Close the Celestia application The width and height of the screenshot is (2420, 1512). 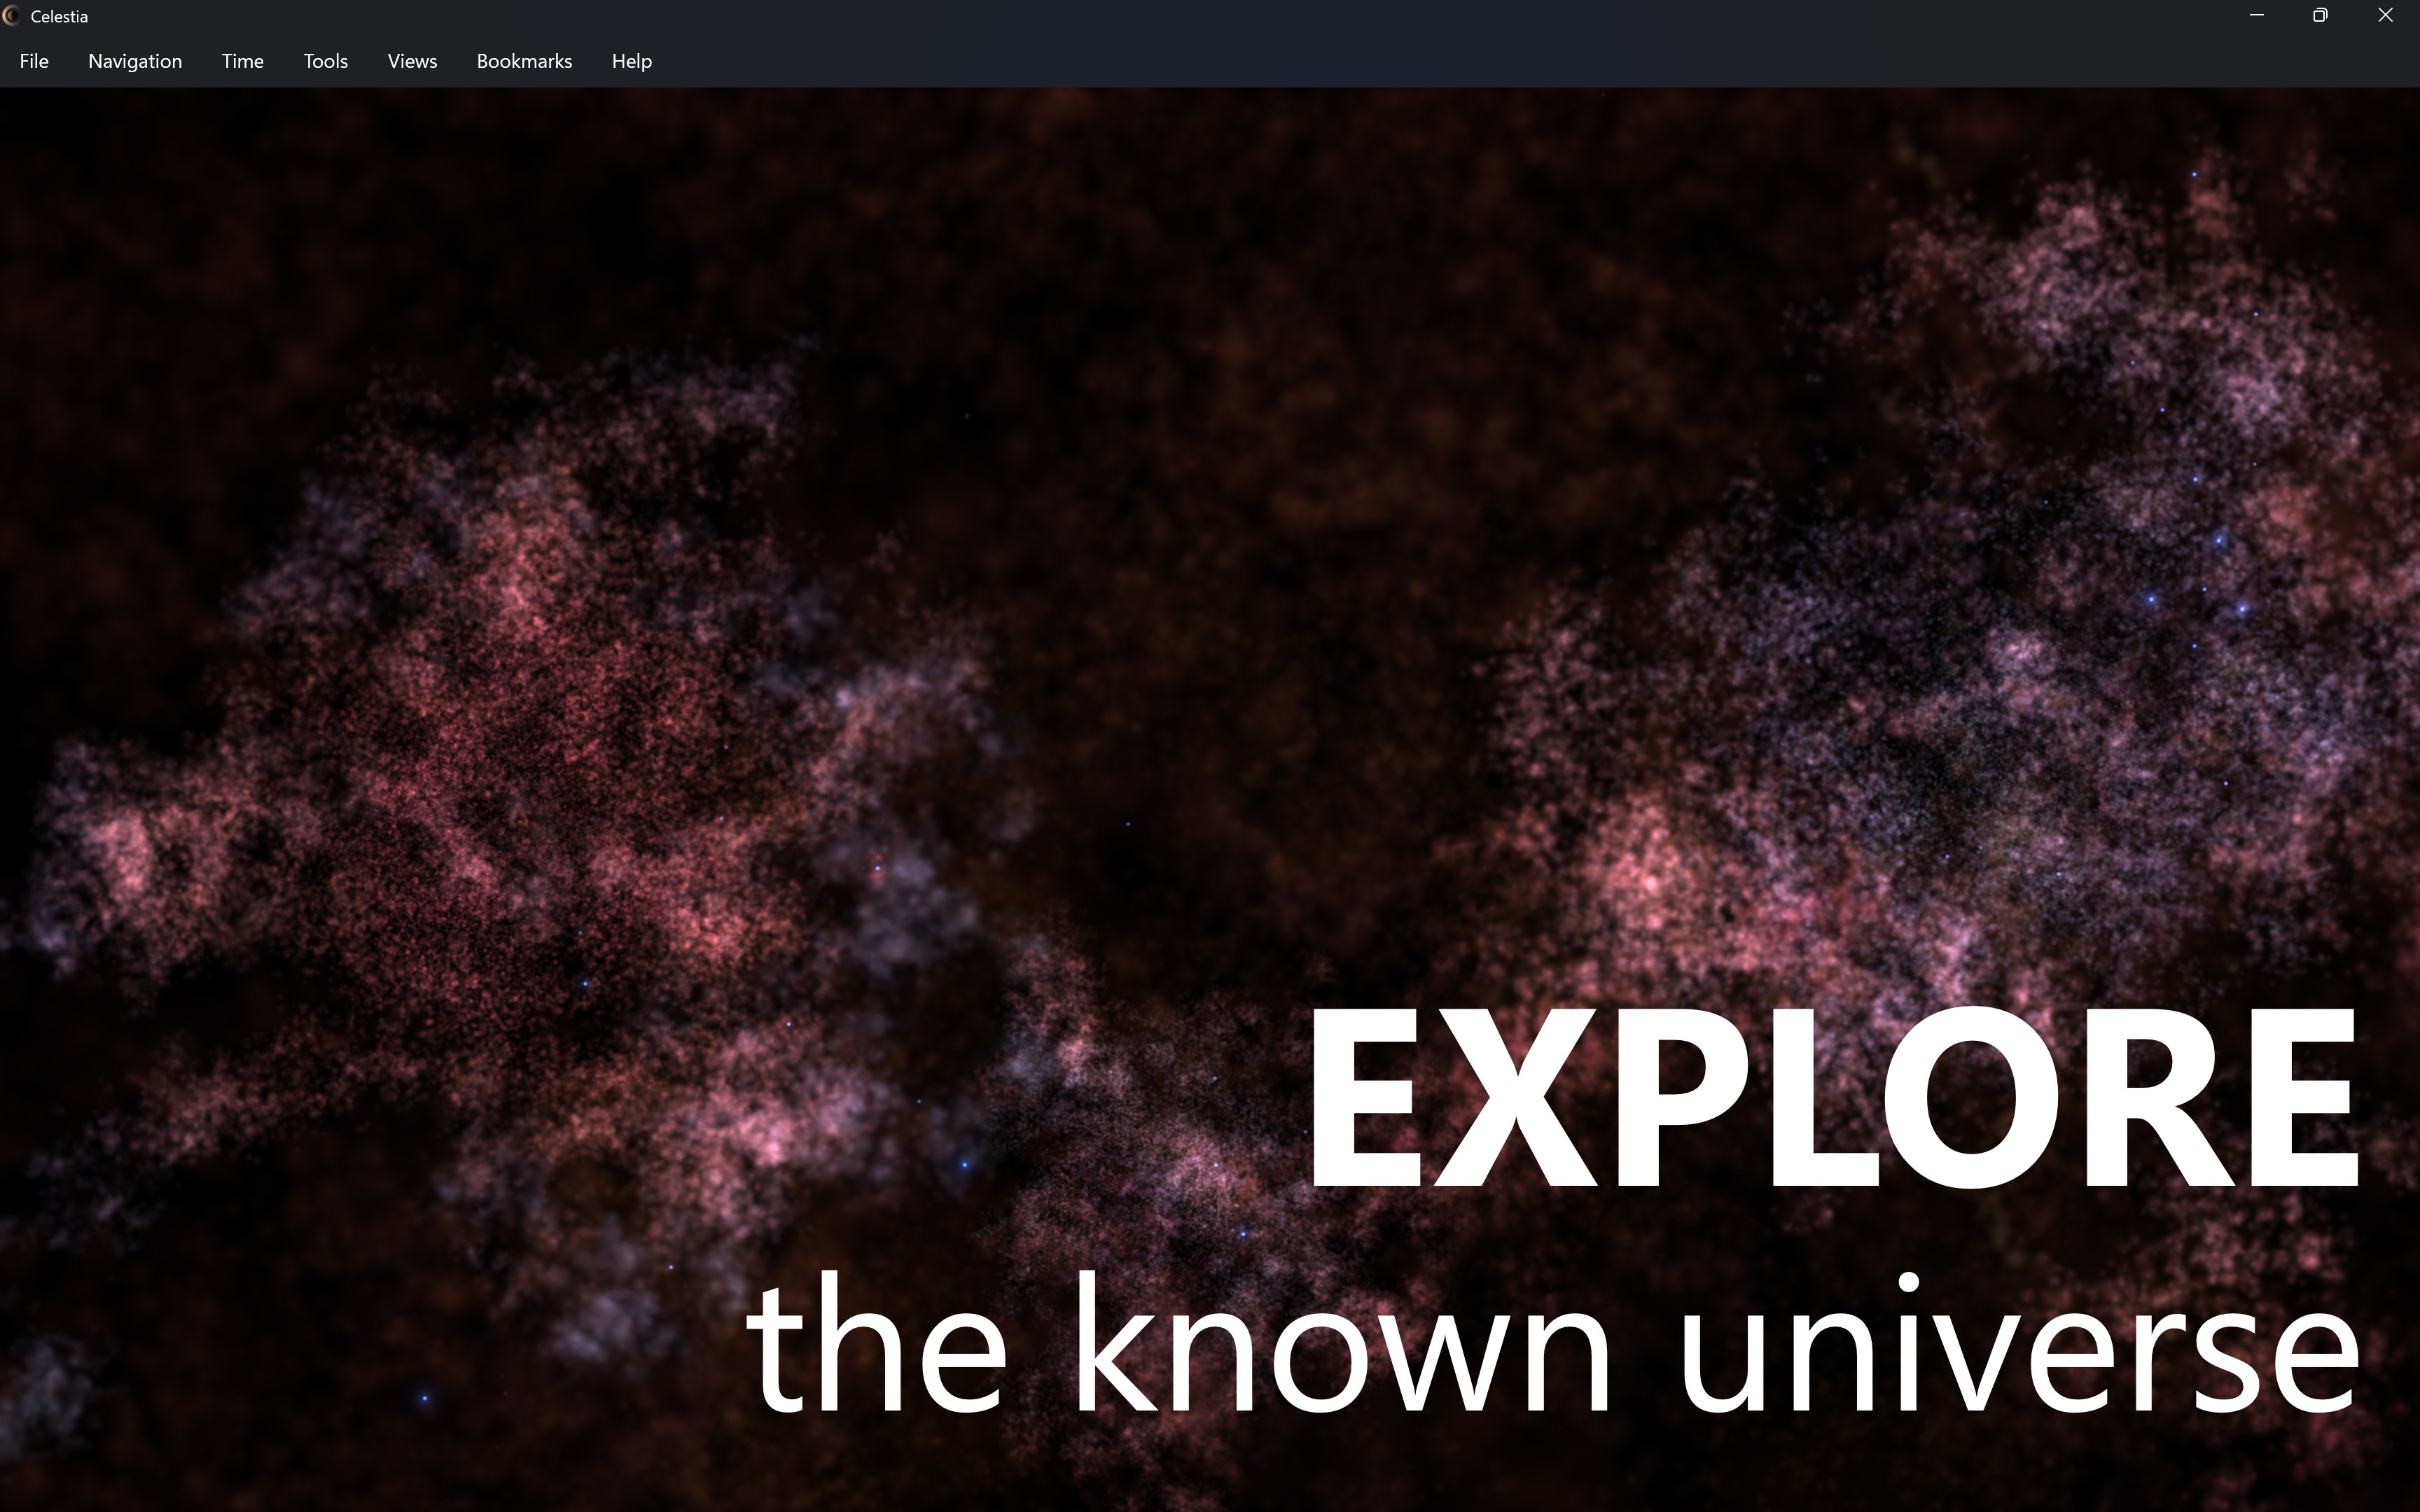pyautogui.click(x=2384, y=15)
